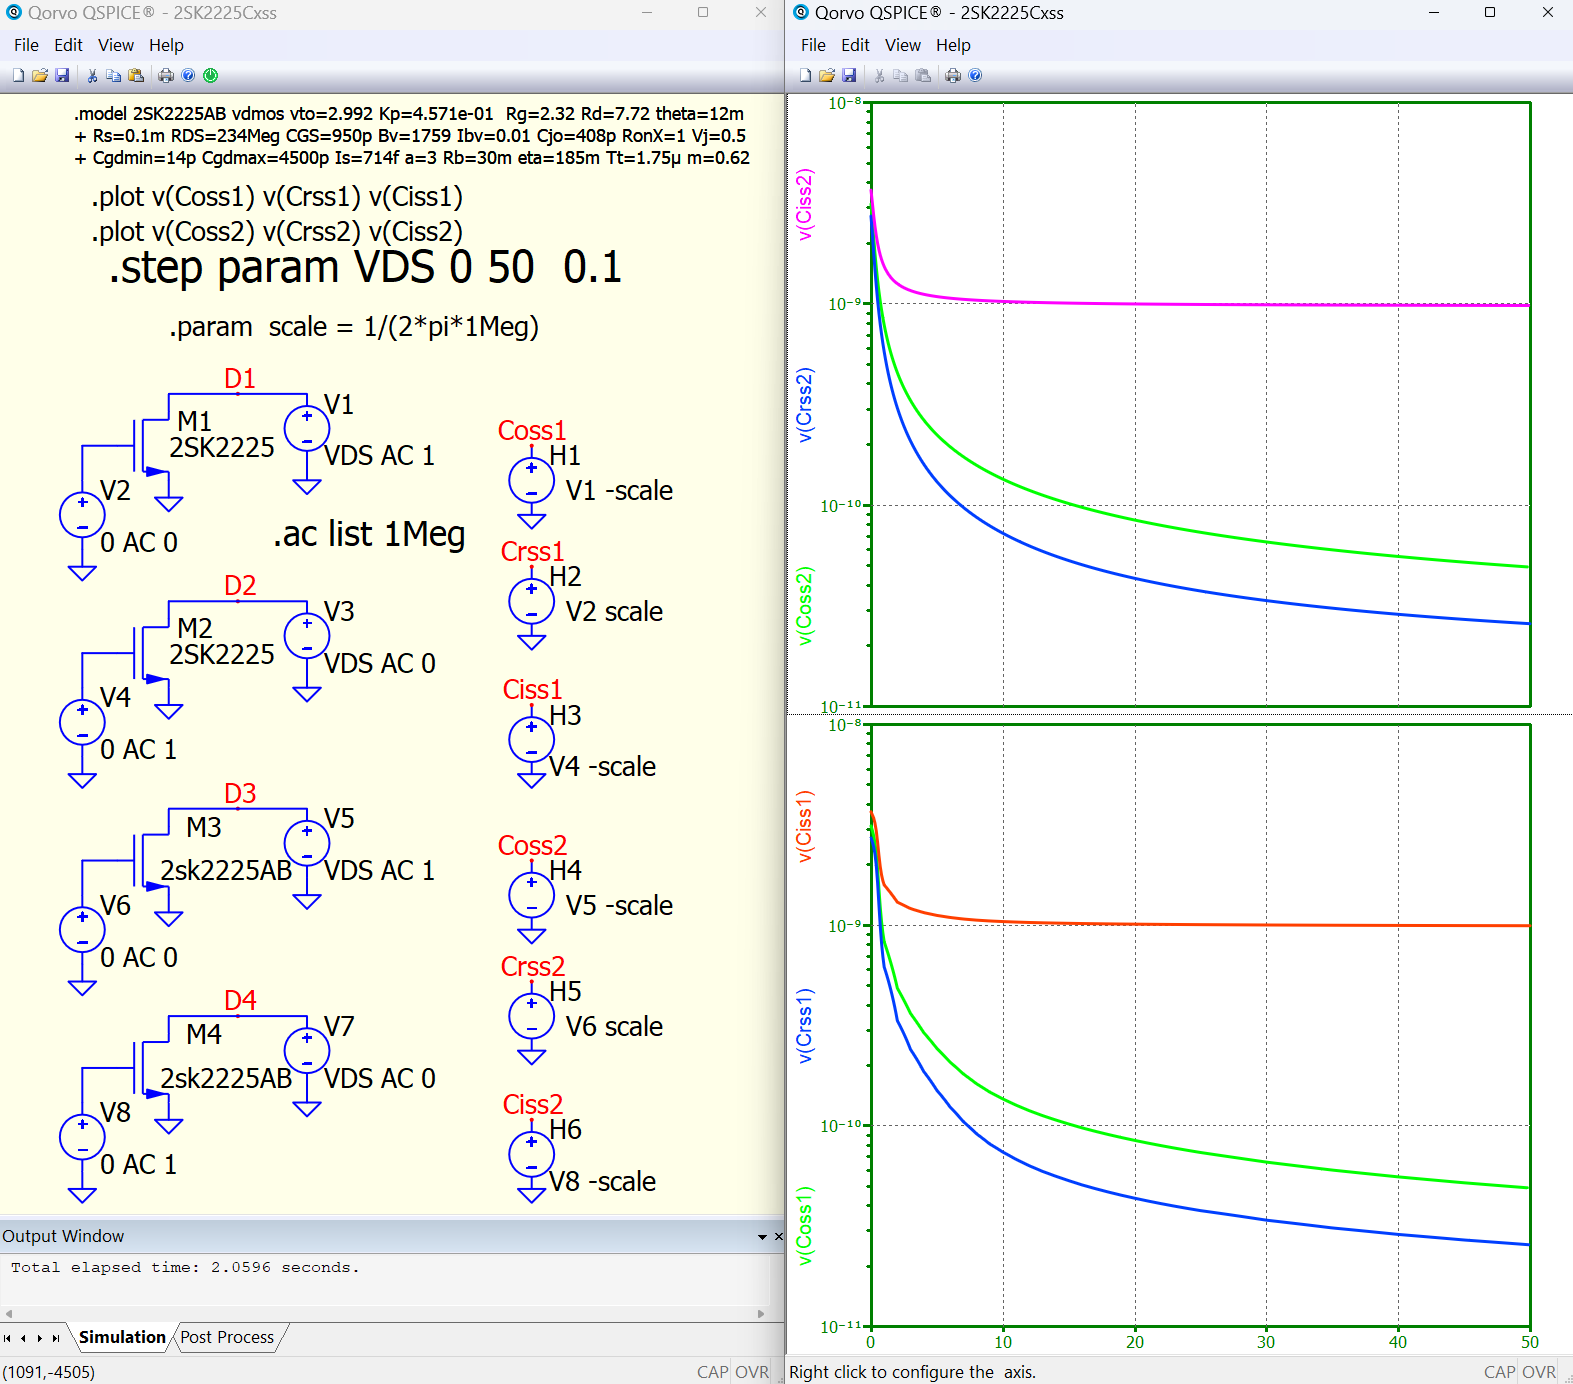Print the waveform plot via printer icon
1573x1384 pixels.
(x=953, y=75)
